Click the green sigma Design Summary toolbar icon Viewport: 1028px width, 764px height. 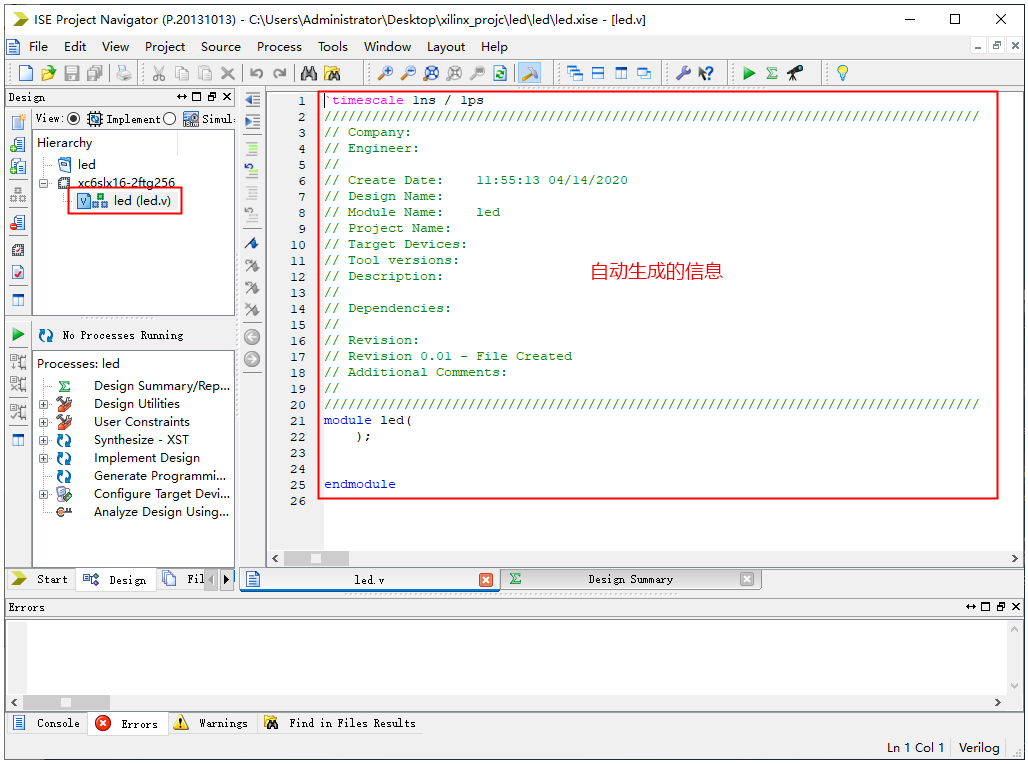(772, 73)
